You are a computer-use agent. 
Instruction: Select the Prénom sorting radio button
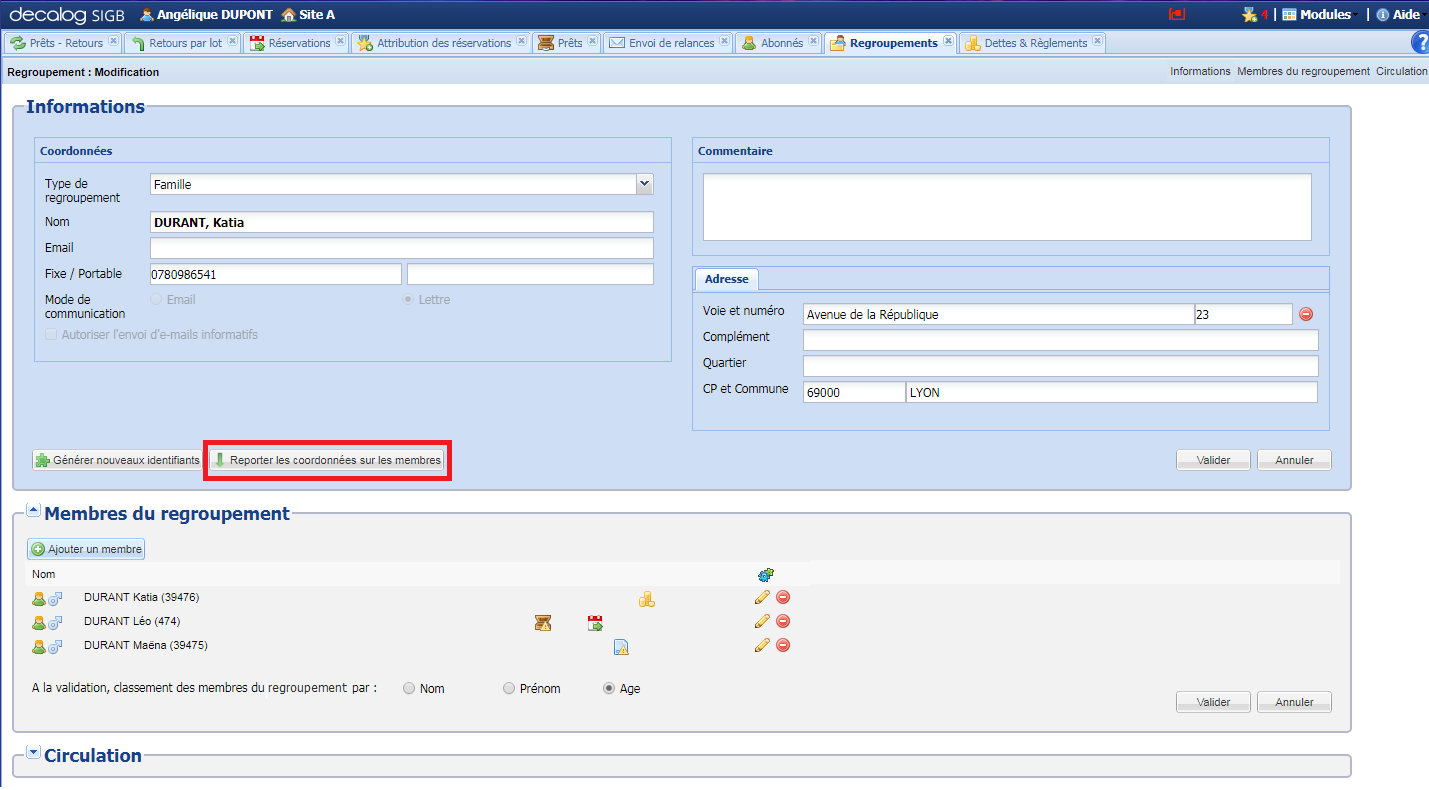click(x=509, y=688)
